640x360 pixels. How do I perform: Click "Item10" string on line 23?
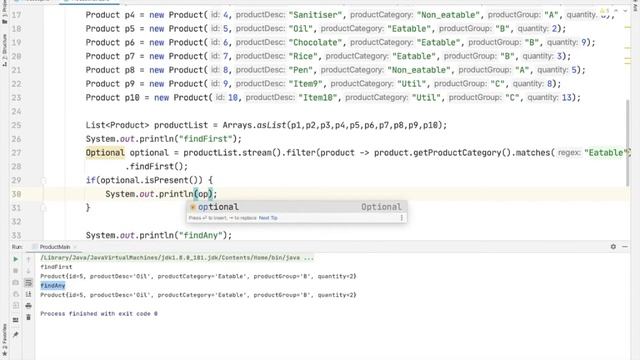[x=317, y=98]
